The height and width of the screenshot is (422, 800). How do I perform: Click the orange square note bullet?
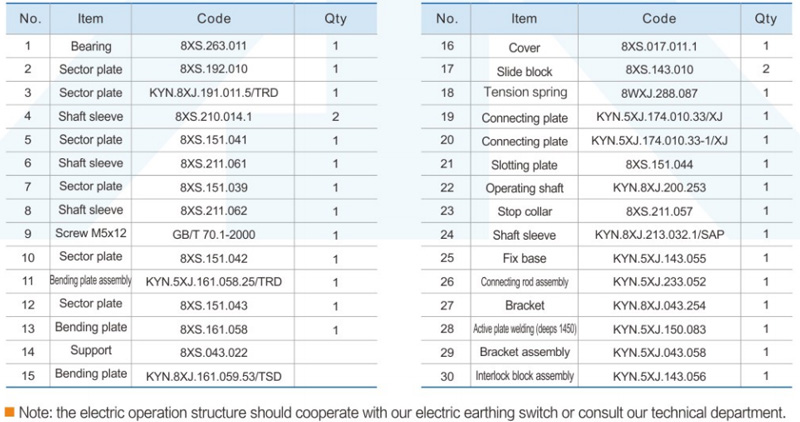(x=8, y=411)
